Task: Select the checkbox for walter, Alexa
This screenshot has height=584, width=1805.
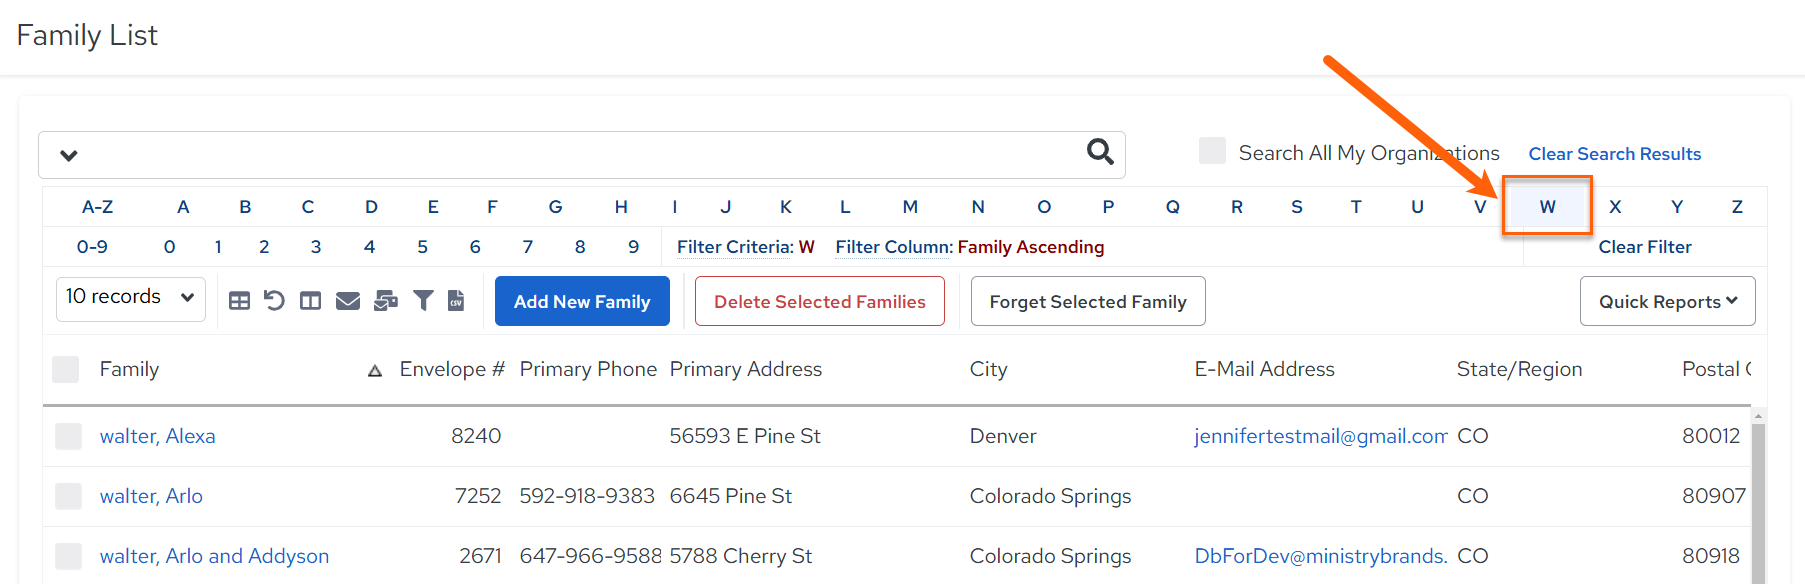Action: [x=68, y=436]
